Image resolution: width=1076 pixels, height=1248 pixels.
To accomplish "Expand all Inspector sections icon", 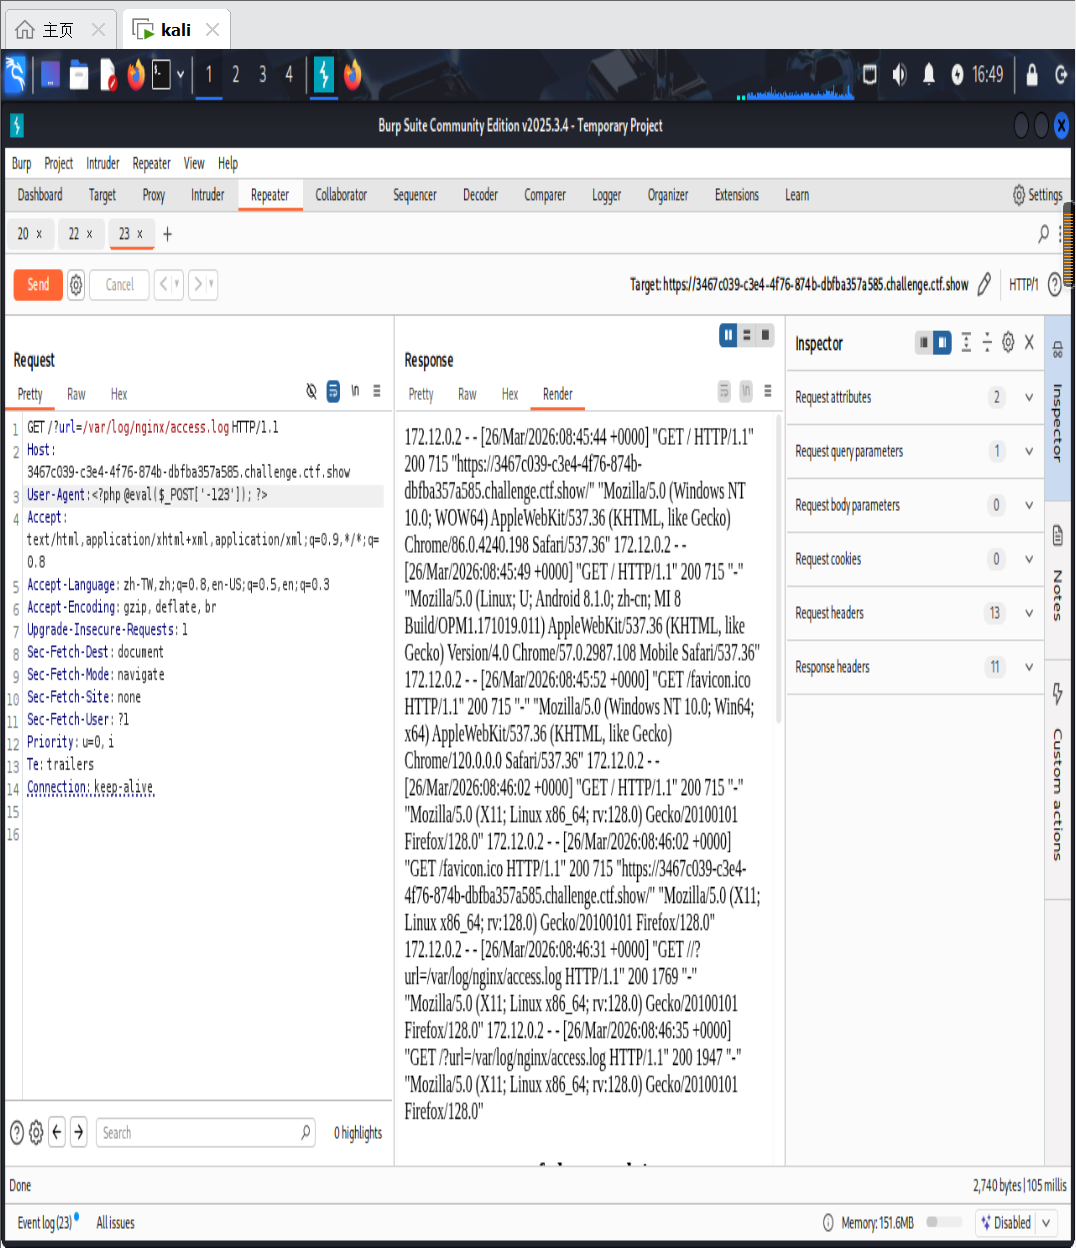I will 966,343.
